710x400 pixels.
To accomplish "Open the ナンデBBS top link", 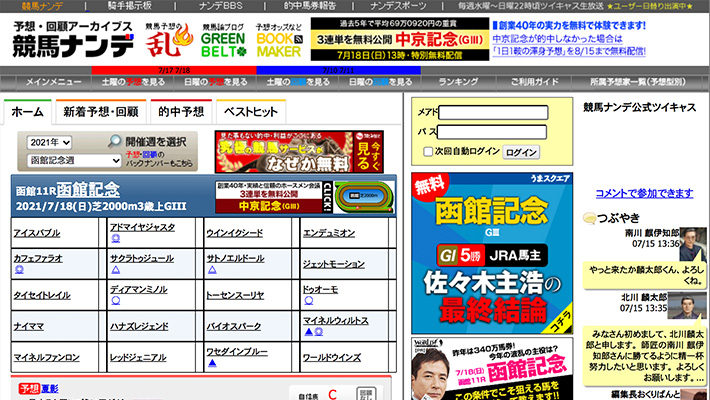I will 221,6.
